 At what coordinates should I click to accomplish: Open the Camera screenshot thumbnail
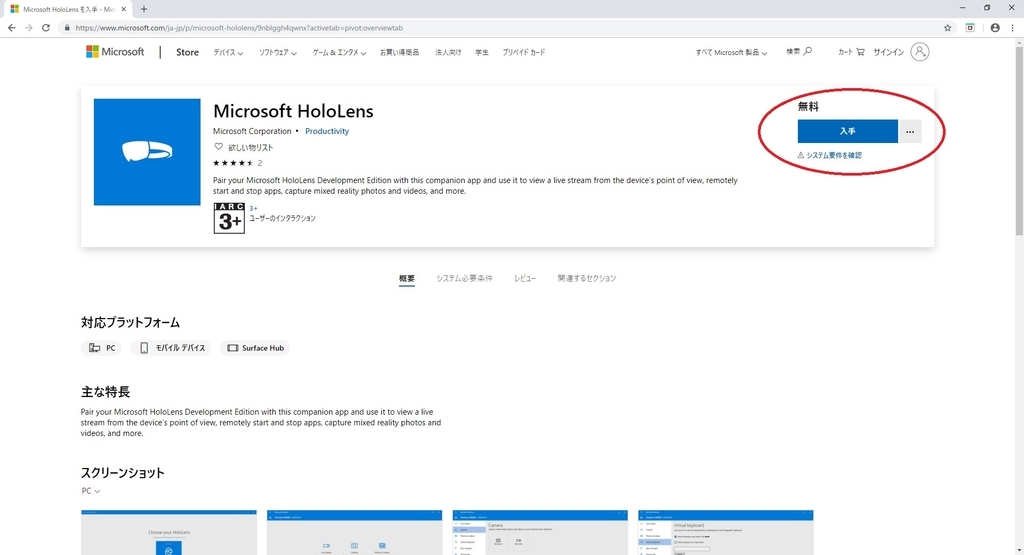pos(539,533)
